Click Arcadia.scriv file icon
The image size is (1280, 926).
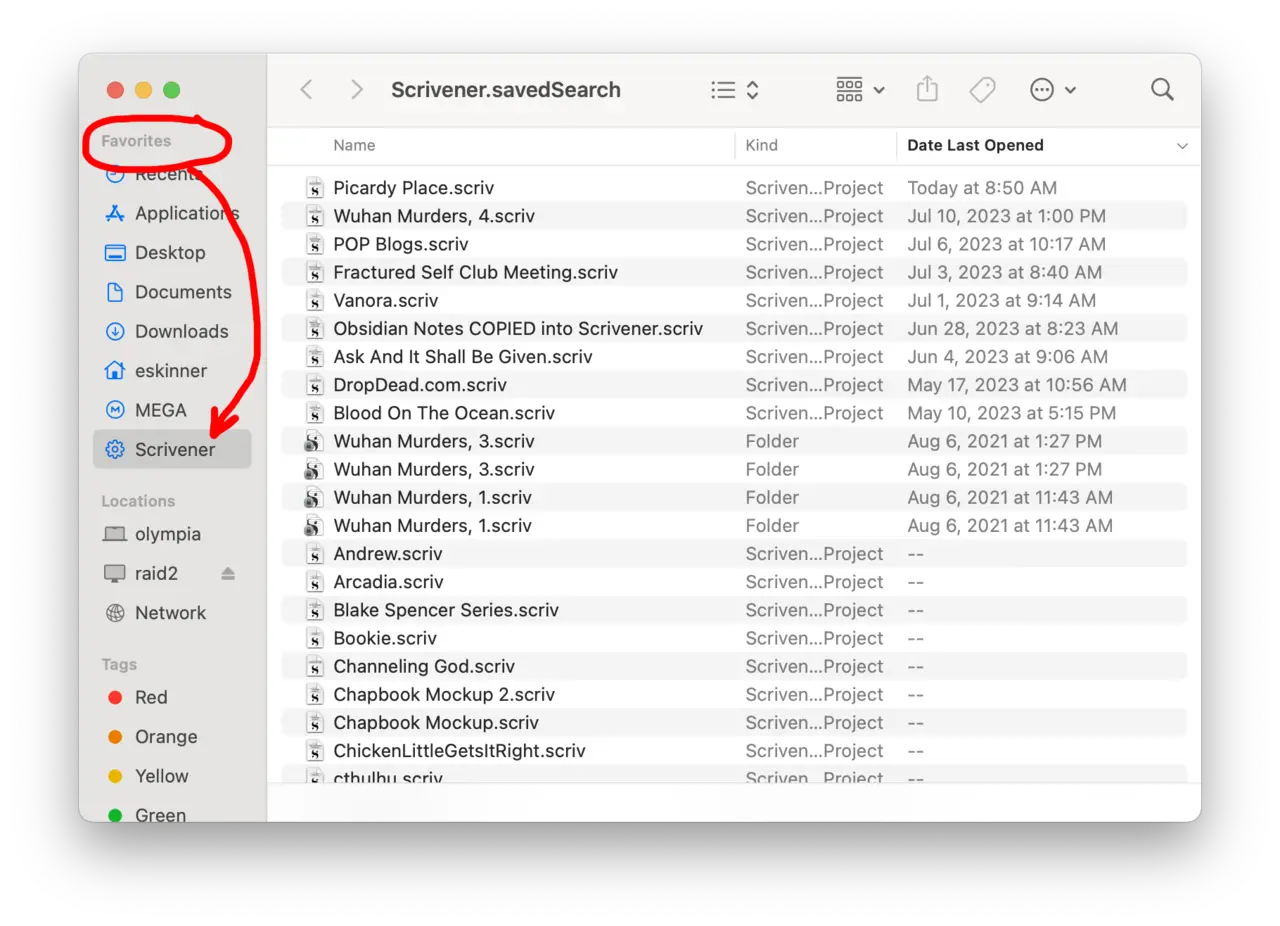(315, 582)
